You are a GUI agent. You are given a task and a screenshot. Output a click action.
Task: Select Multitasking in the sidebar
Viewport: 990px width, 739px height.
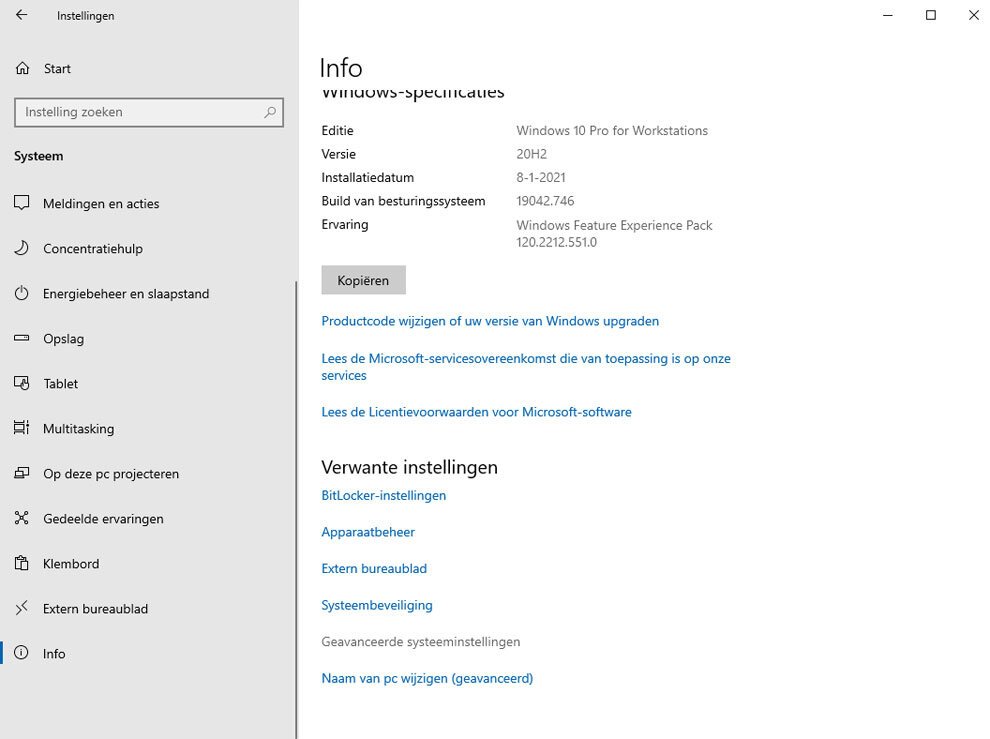click(x=78, y=428)
